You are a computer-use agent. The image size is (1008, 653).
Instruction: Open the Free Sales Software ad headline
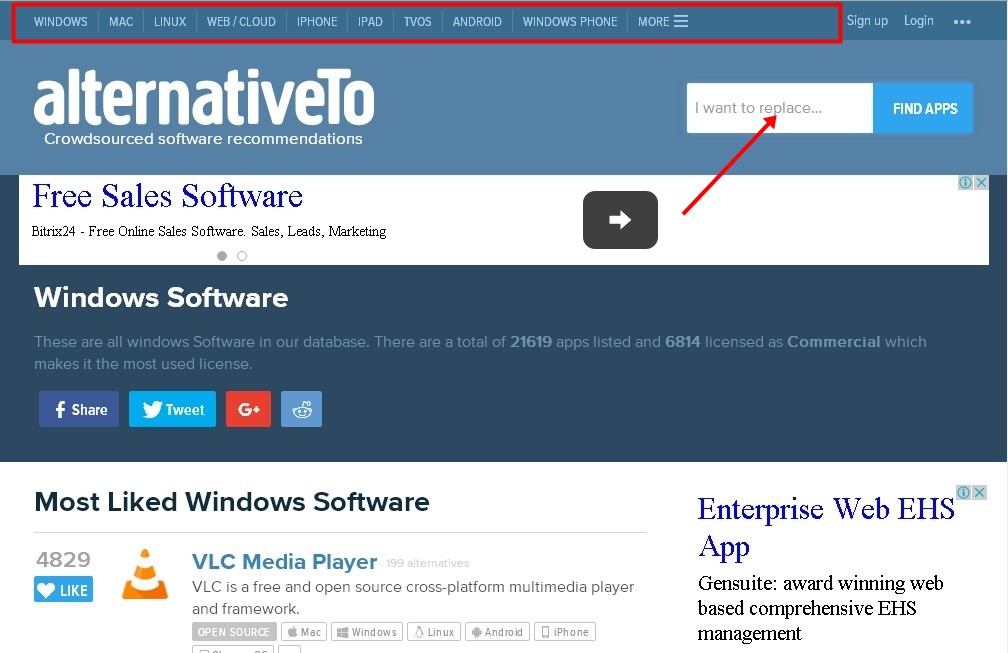tap(167, 196)
